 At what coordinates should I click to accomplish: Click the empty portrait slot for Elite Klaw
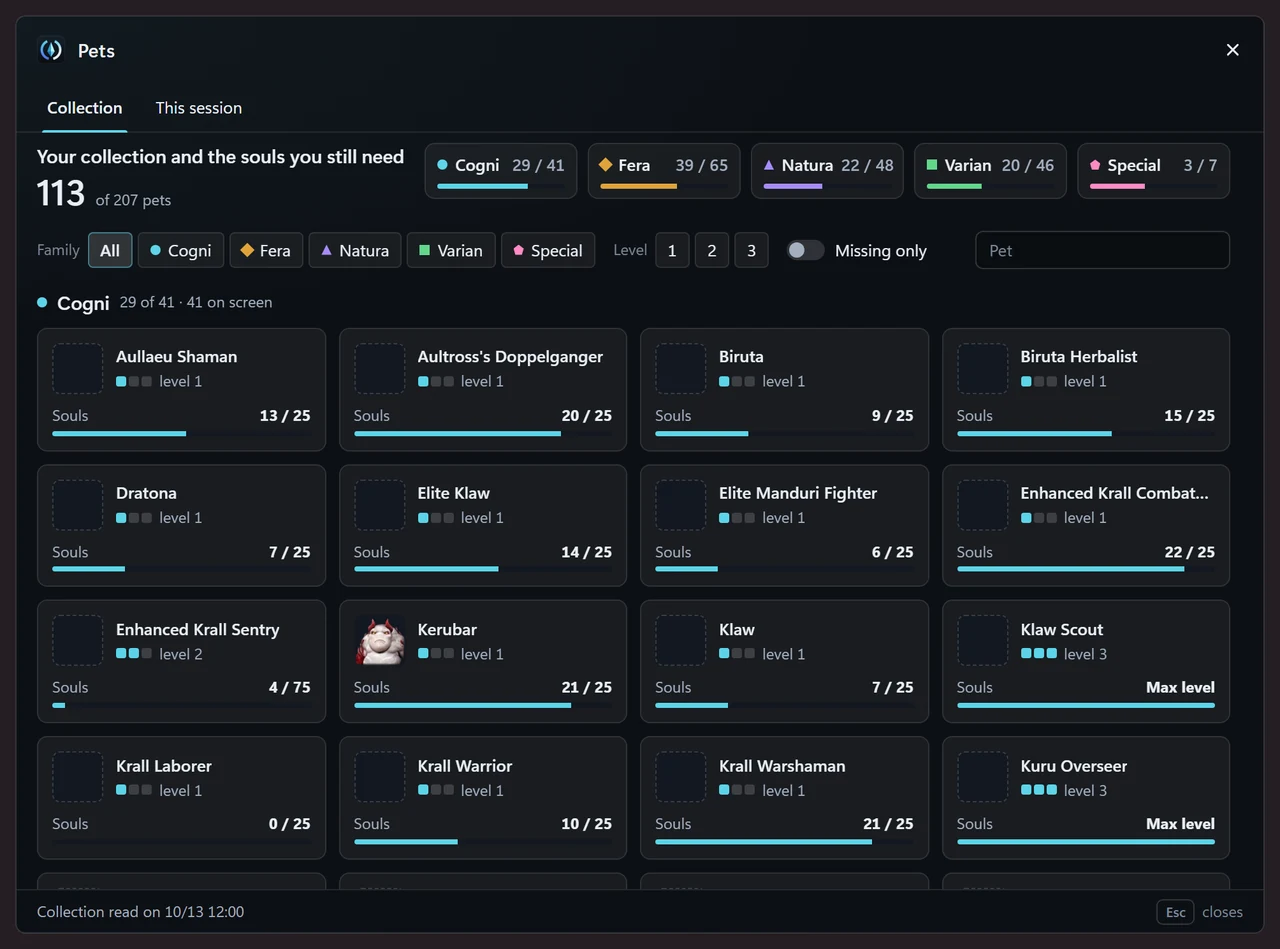tap(379, 505)
